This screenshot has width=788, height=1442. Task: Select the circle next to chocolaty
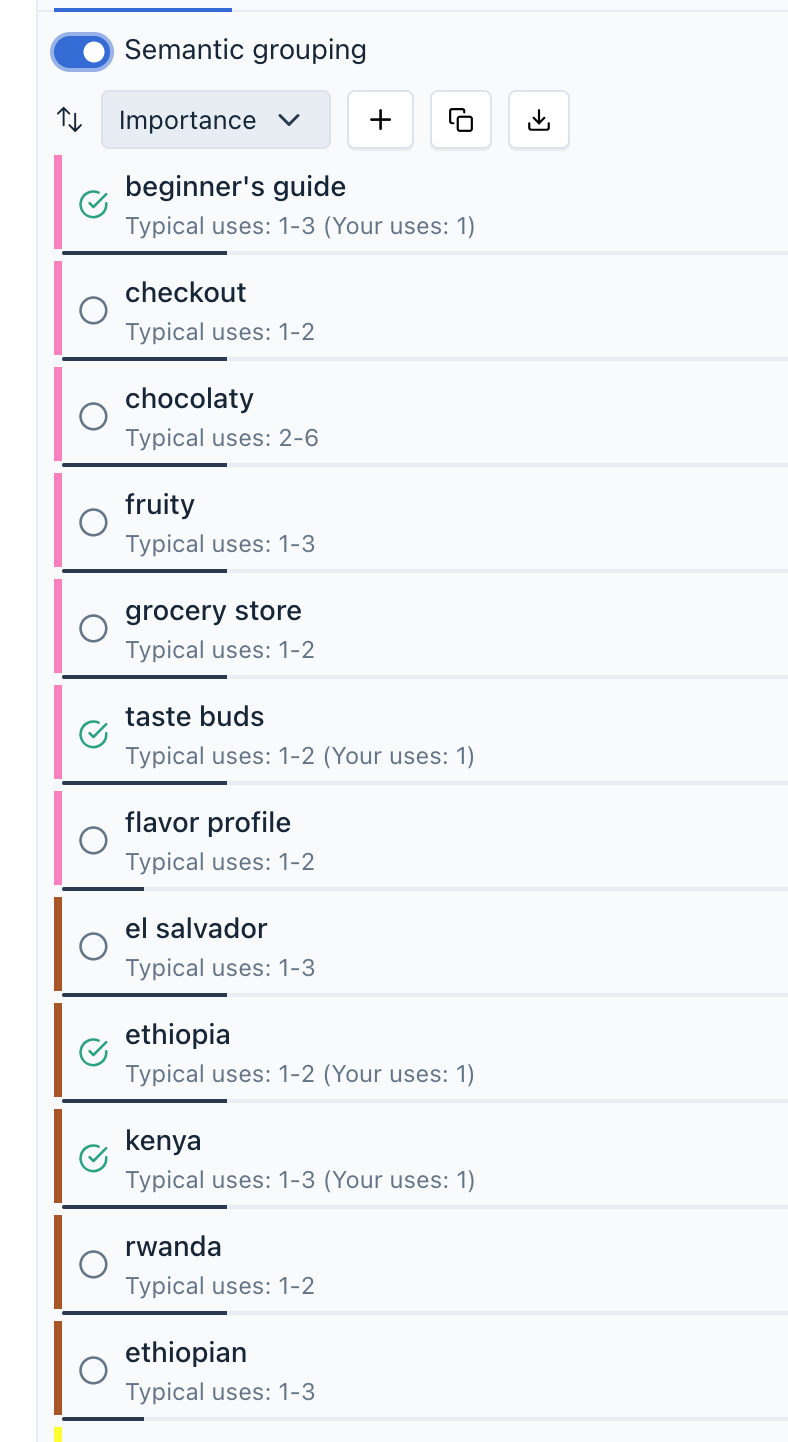coord(93,417)
